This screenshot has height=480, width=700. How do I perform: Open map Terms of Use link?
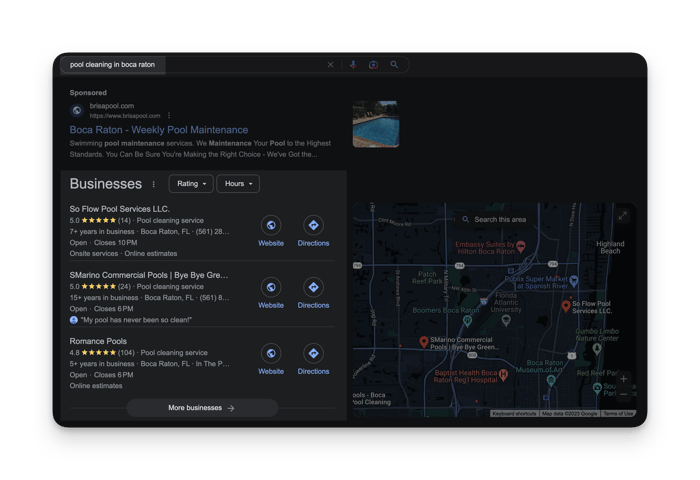618,413
